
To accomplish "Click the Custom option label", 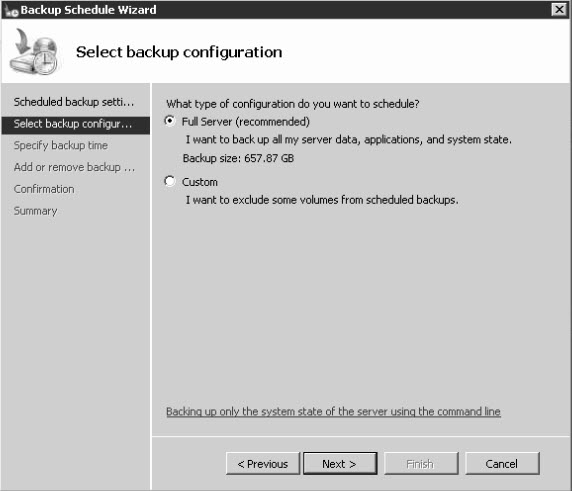I will (200, 182).
